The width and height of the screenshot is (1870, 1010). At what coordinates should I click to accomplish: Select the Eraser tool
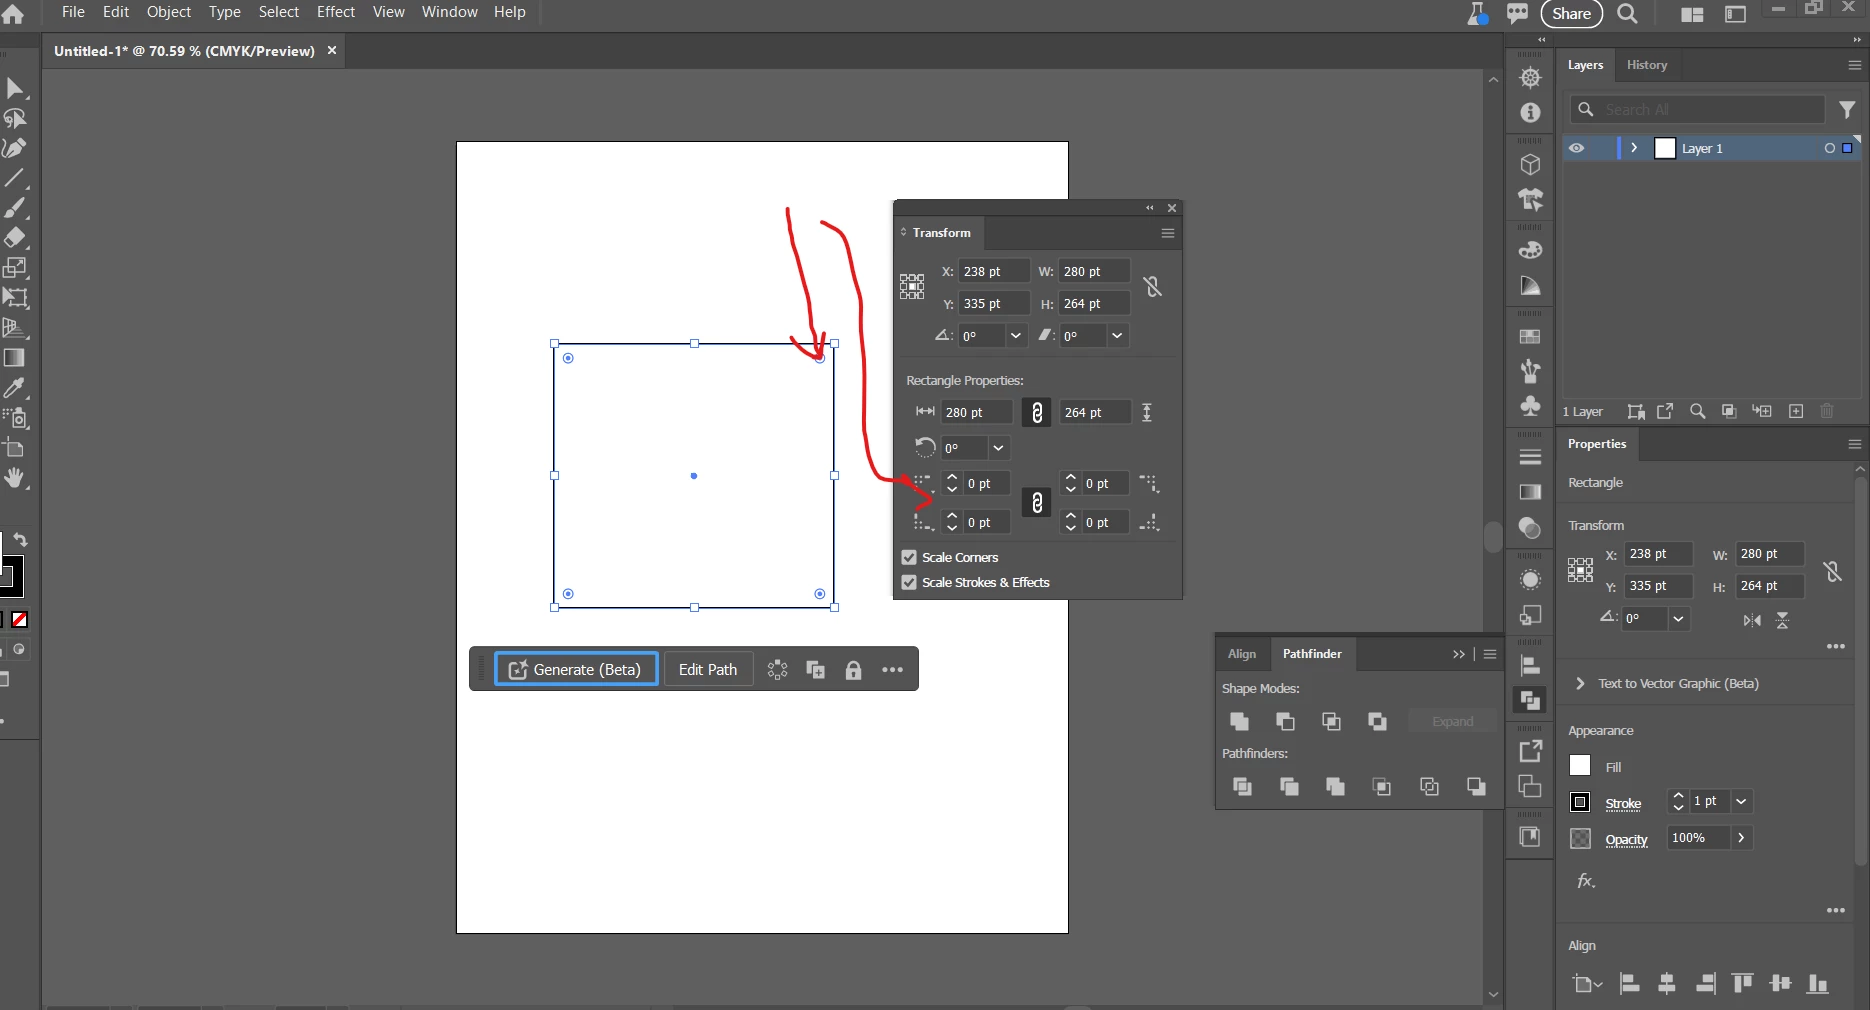pyautogui.click(x=14, y=238)
